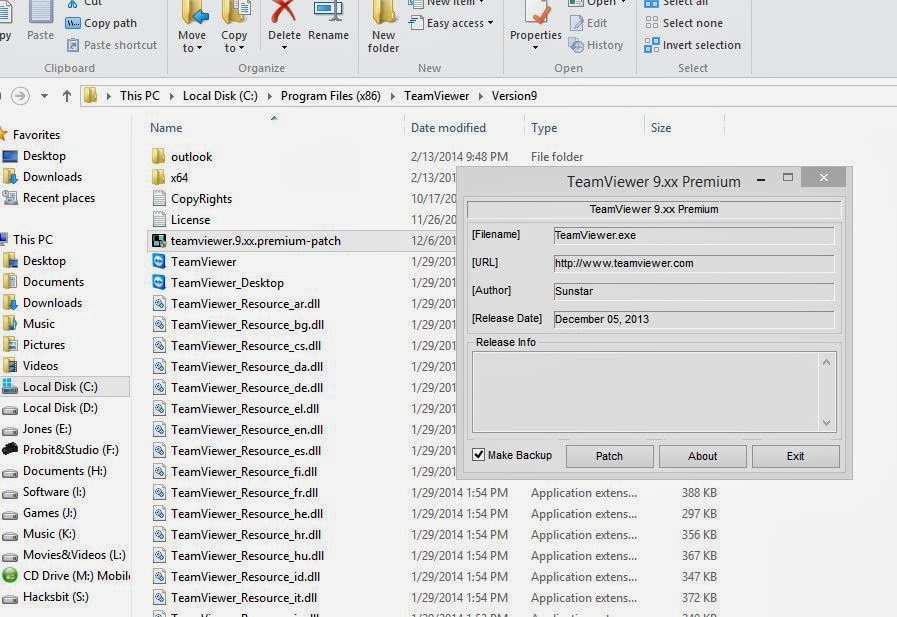Sort files by Date modified column
Viewport: 897px width, 617px height.
[448, 128]
